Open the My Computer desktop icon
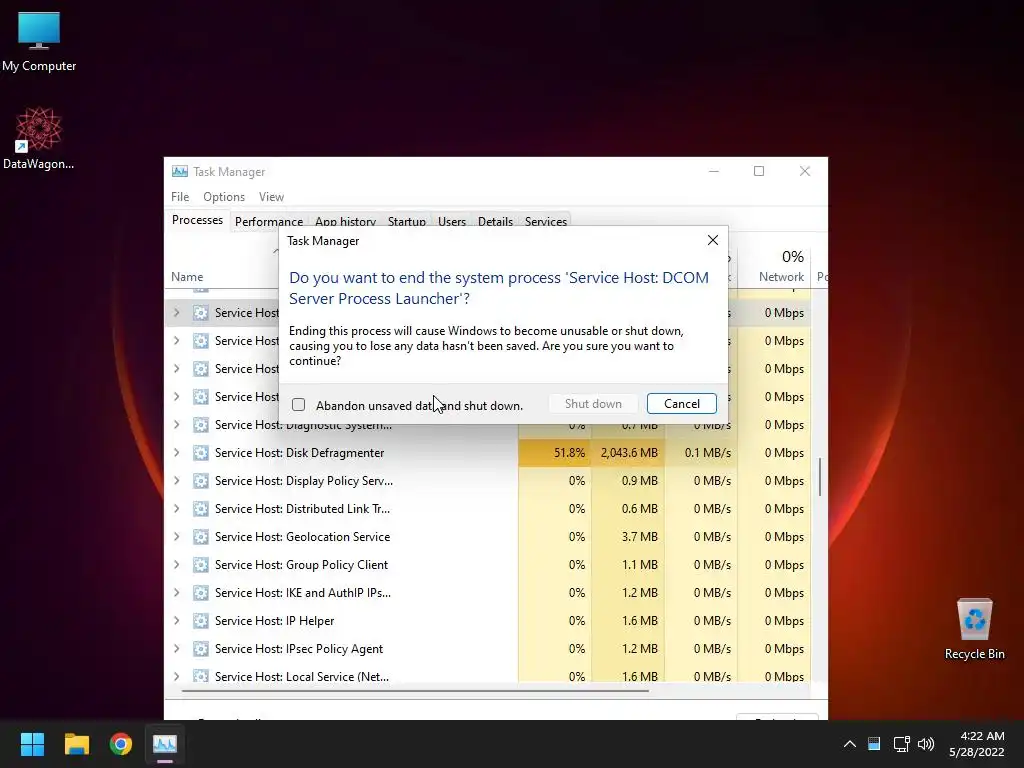Viewport: 1024px width, 768px height. coord(39,41)
